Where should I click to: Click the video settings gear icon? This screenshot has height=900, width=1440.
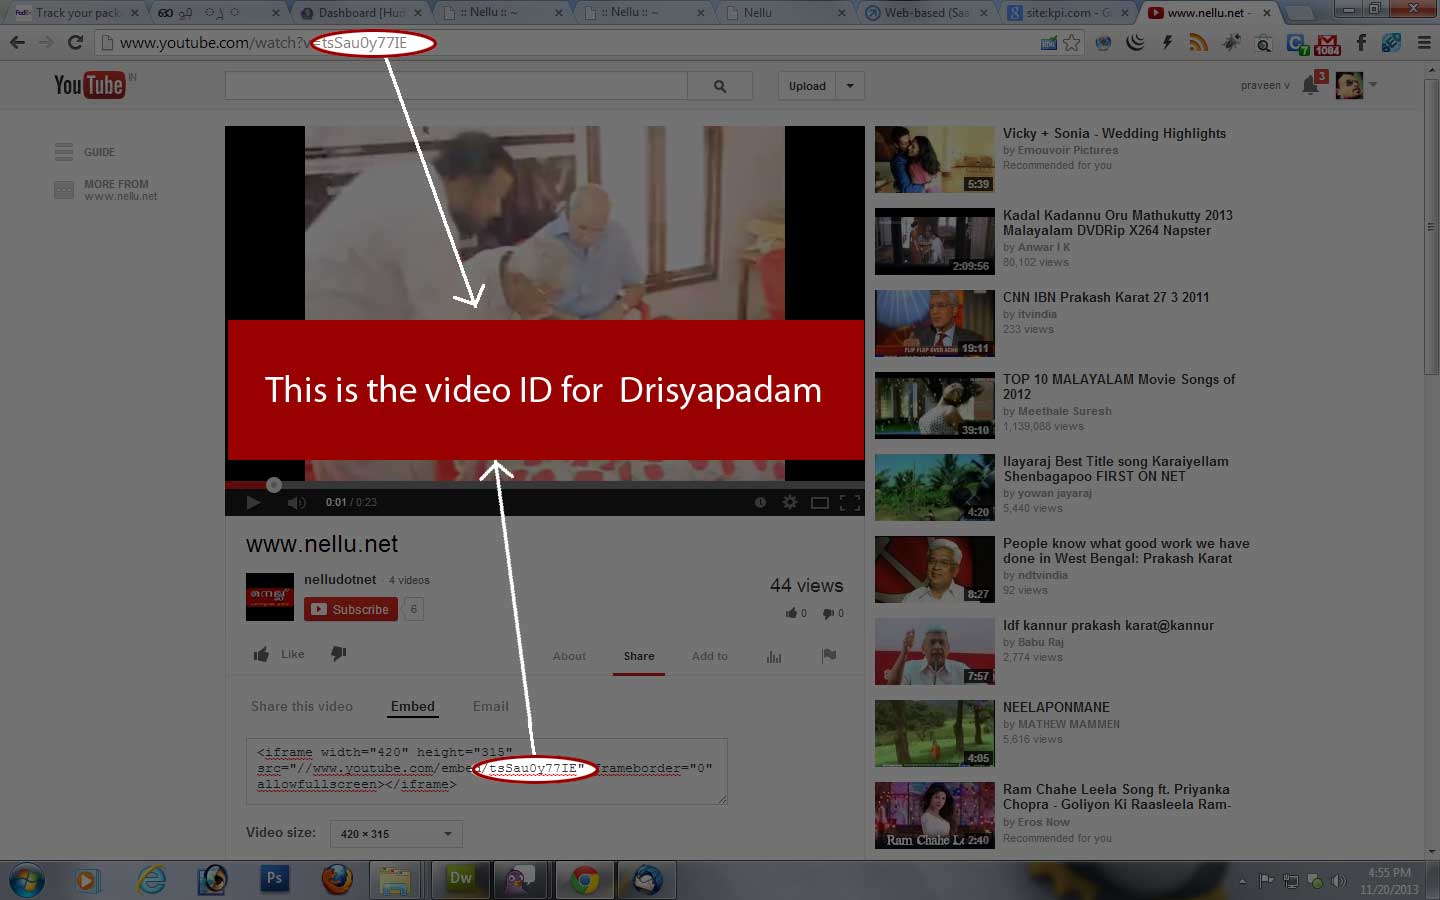[x=789, y=502]
